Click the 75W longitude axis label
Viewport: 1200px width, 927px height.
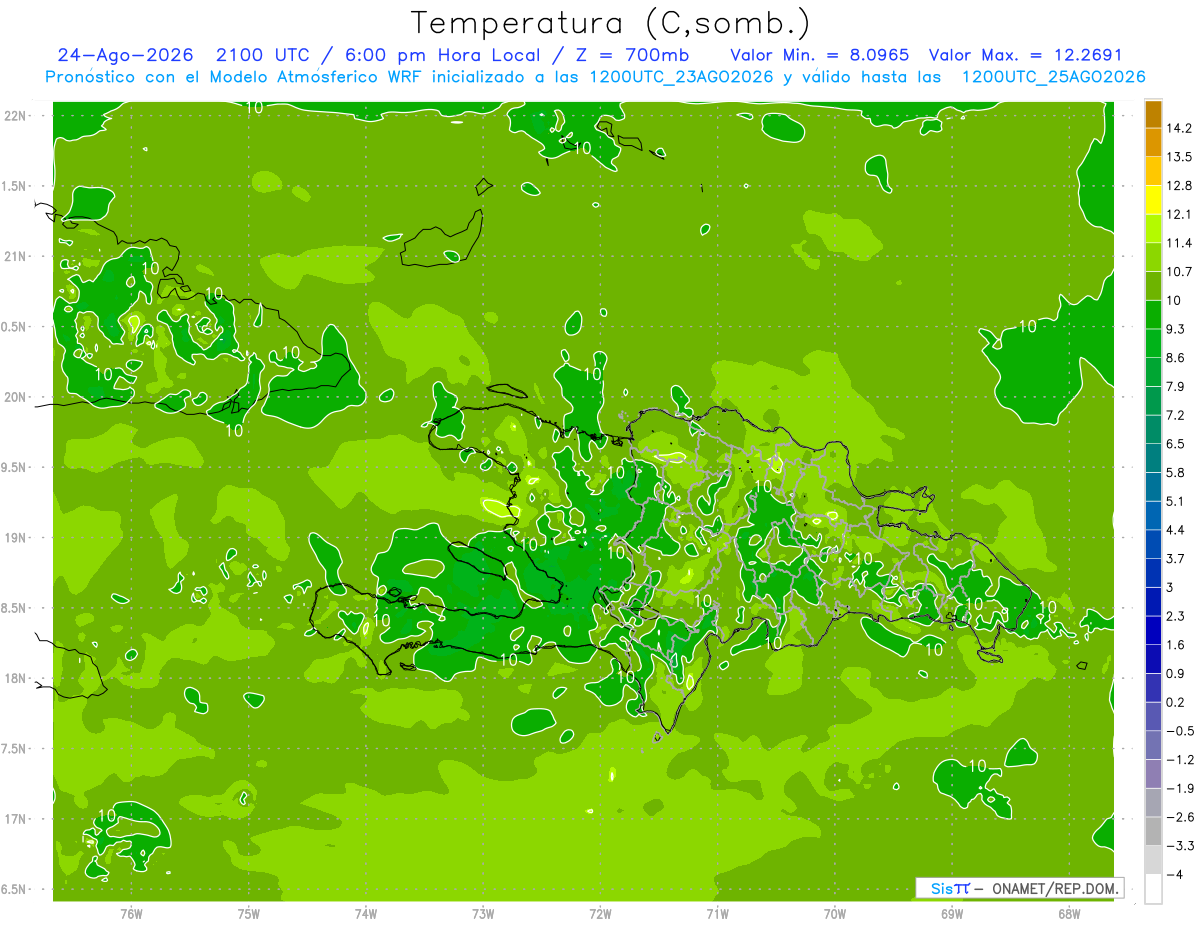249,914
